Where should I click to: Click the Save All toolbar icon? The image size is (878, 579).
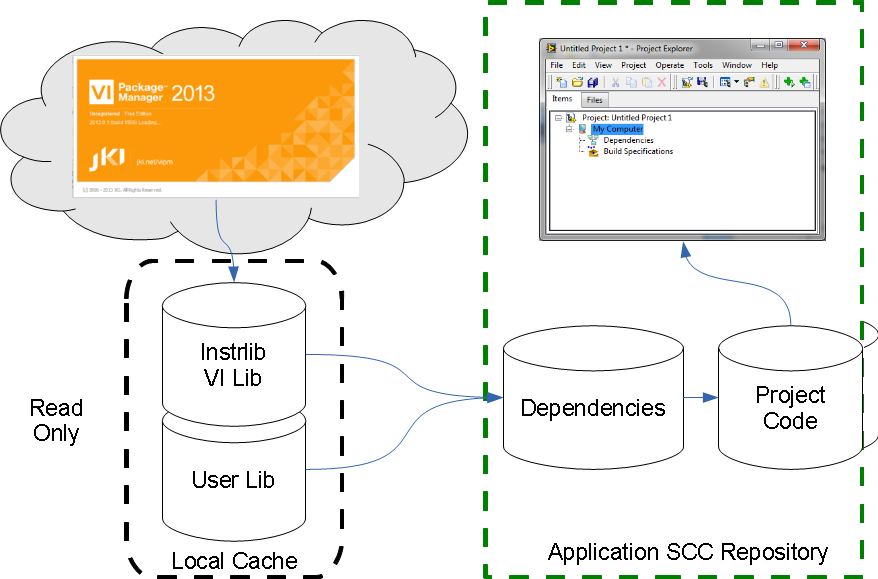(x=592, y=82)
